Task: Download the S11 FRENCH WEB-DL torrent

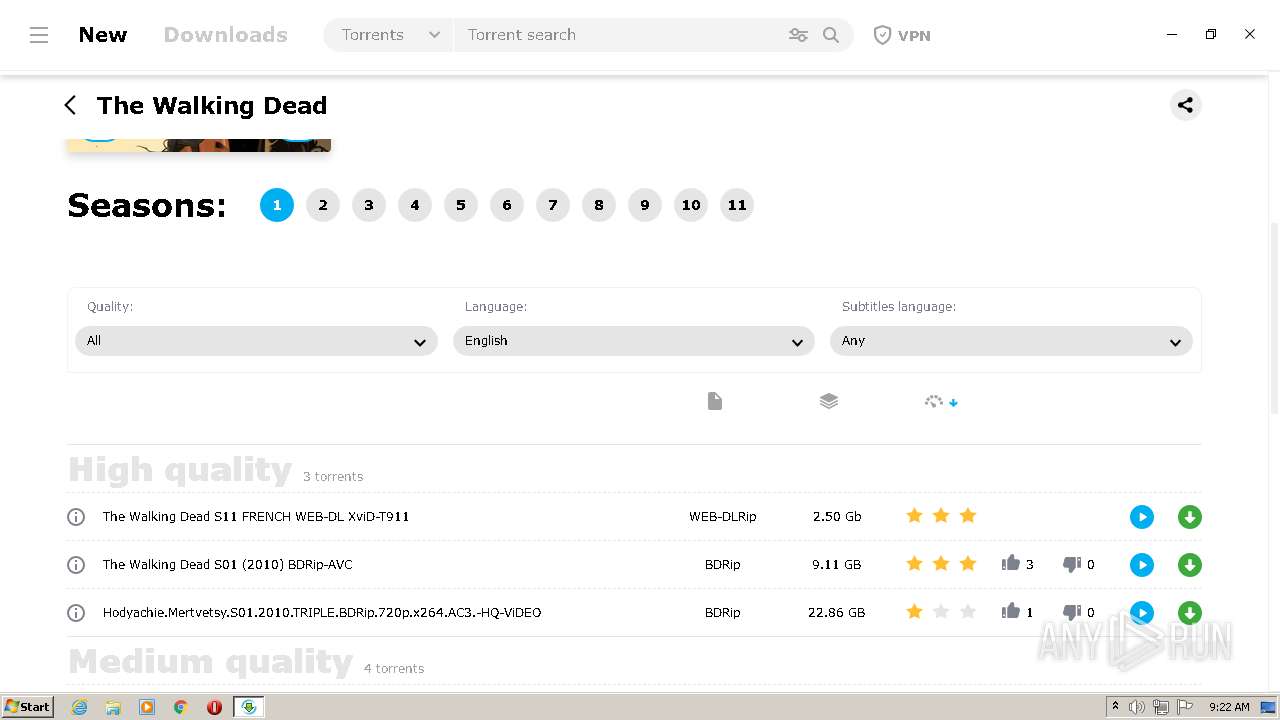Action: tap(1189, 517)
